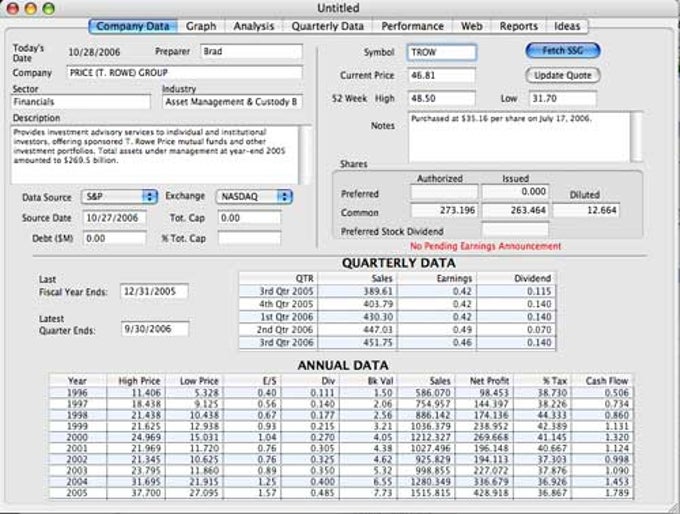Viewport: 680px width, 514px height.
Task: Click the Preferred Stock Dividend field
Action: (x=515, y=229)
